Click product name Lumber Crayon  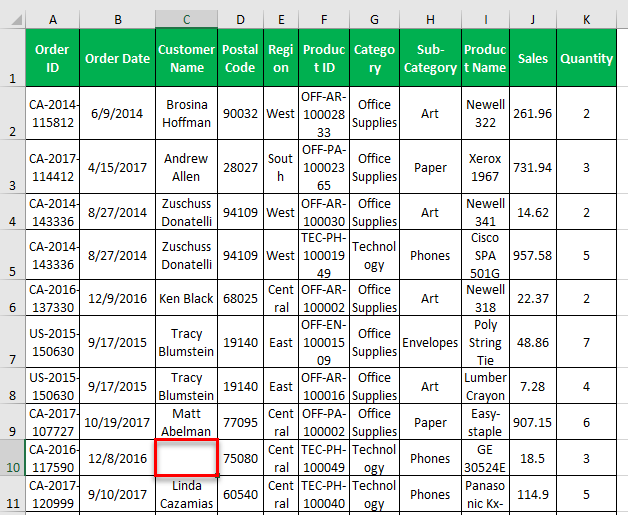[x=485, y=386]
